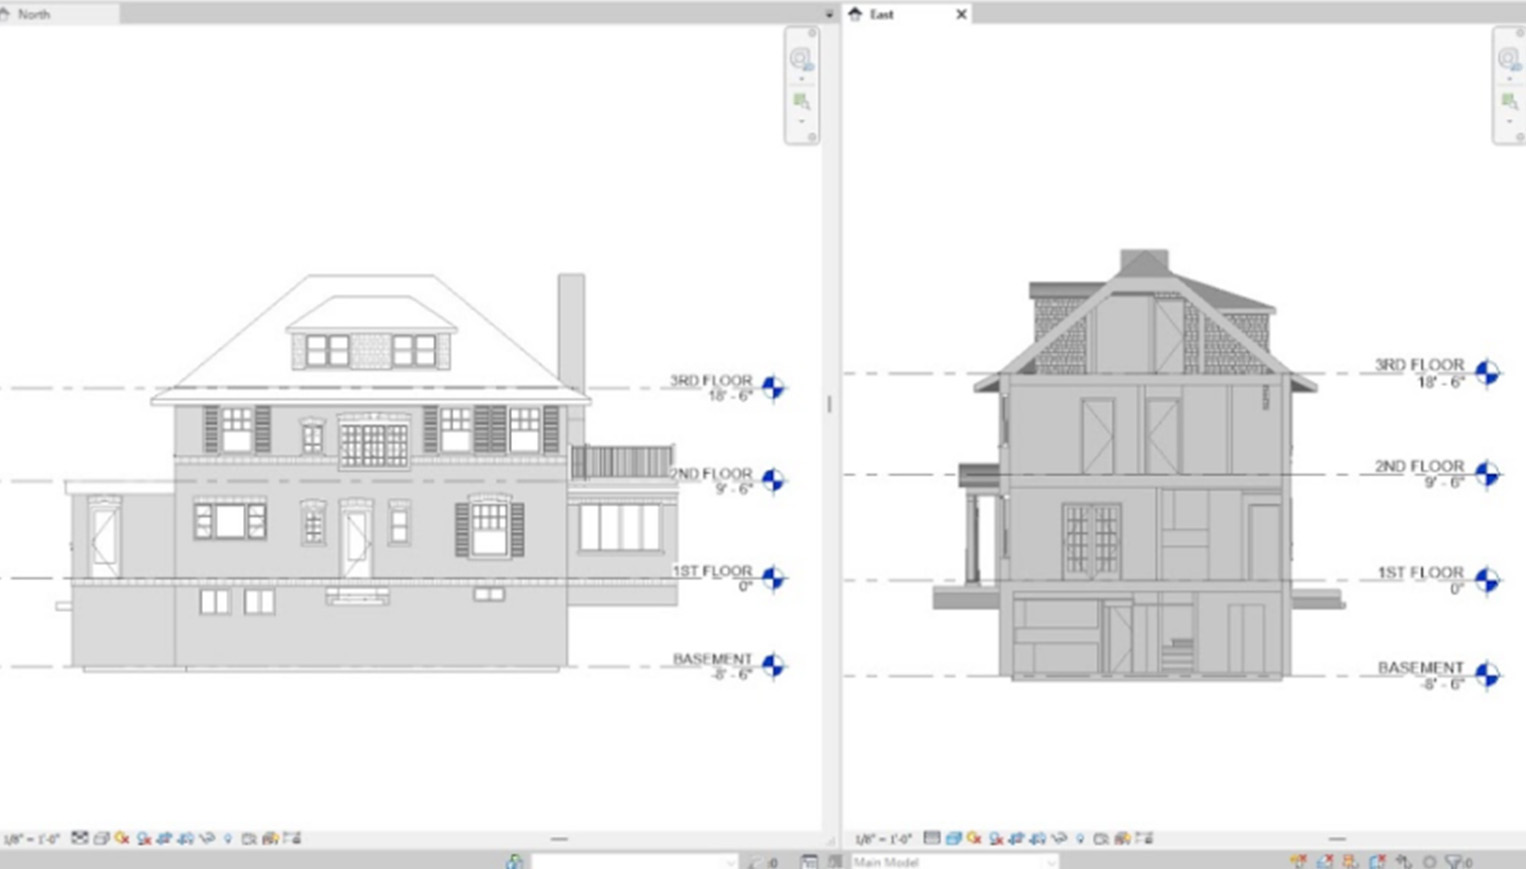Toggle Shadows in East view control bar
This screenshot has width=1526, height=869.
996,838
